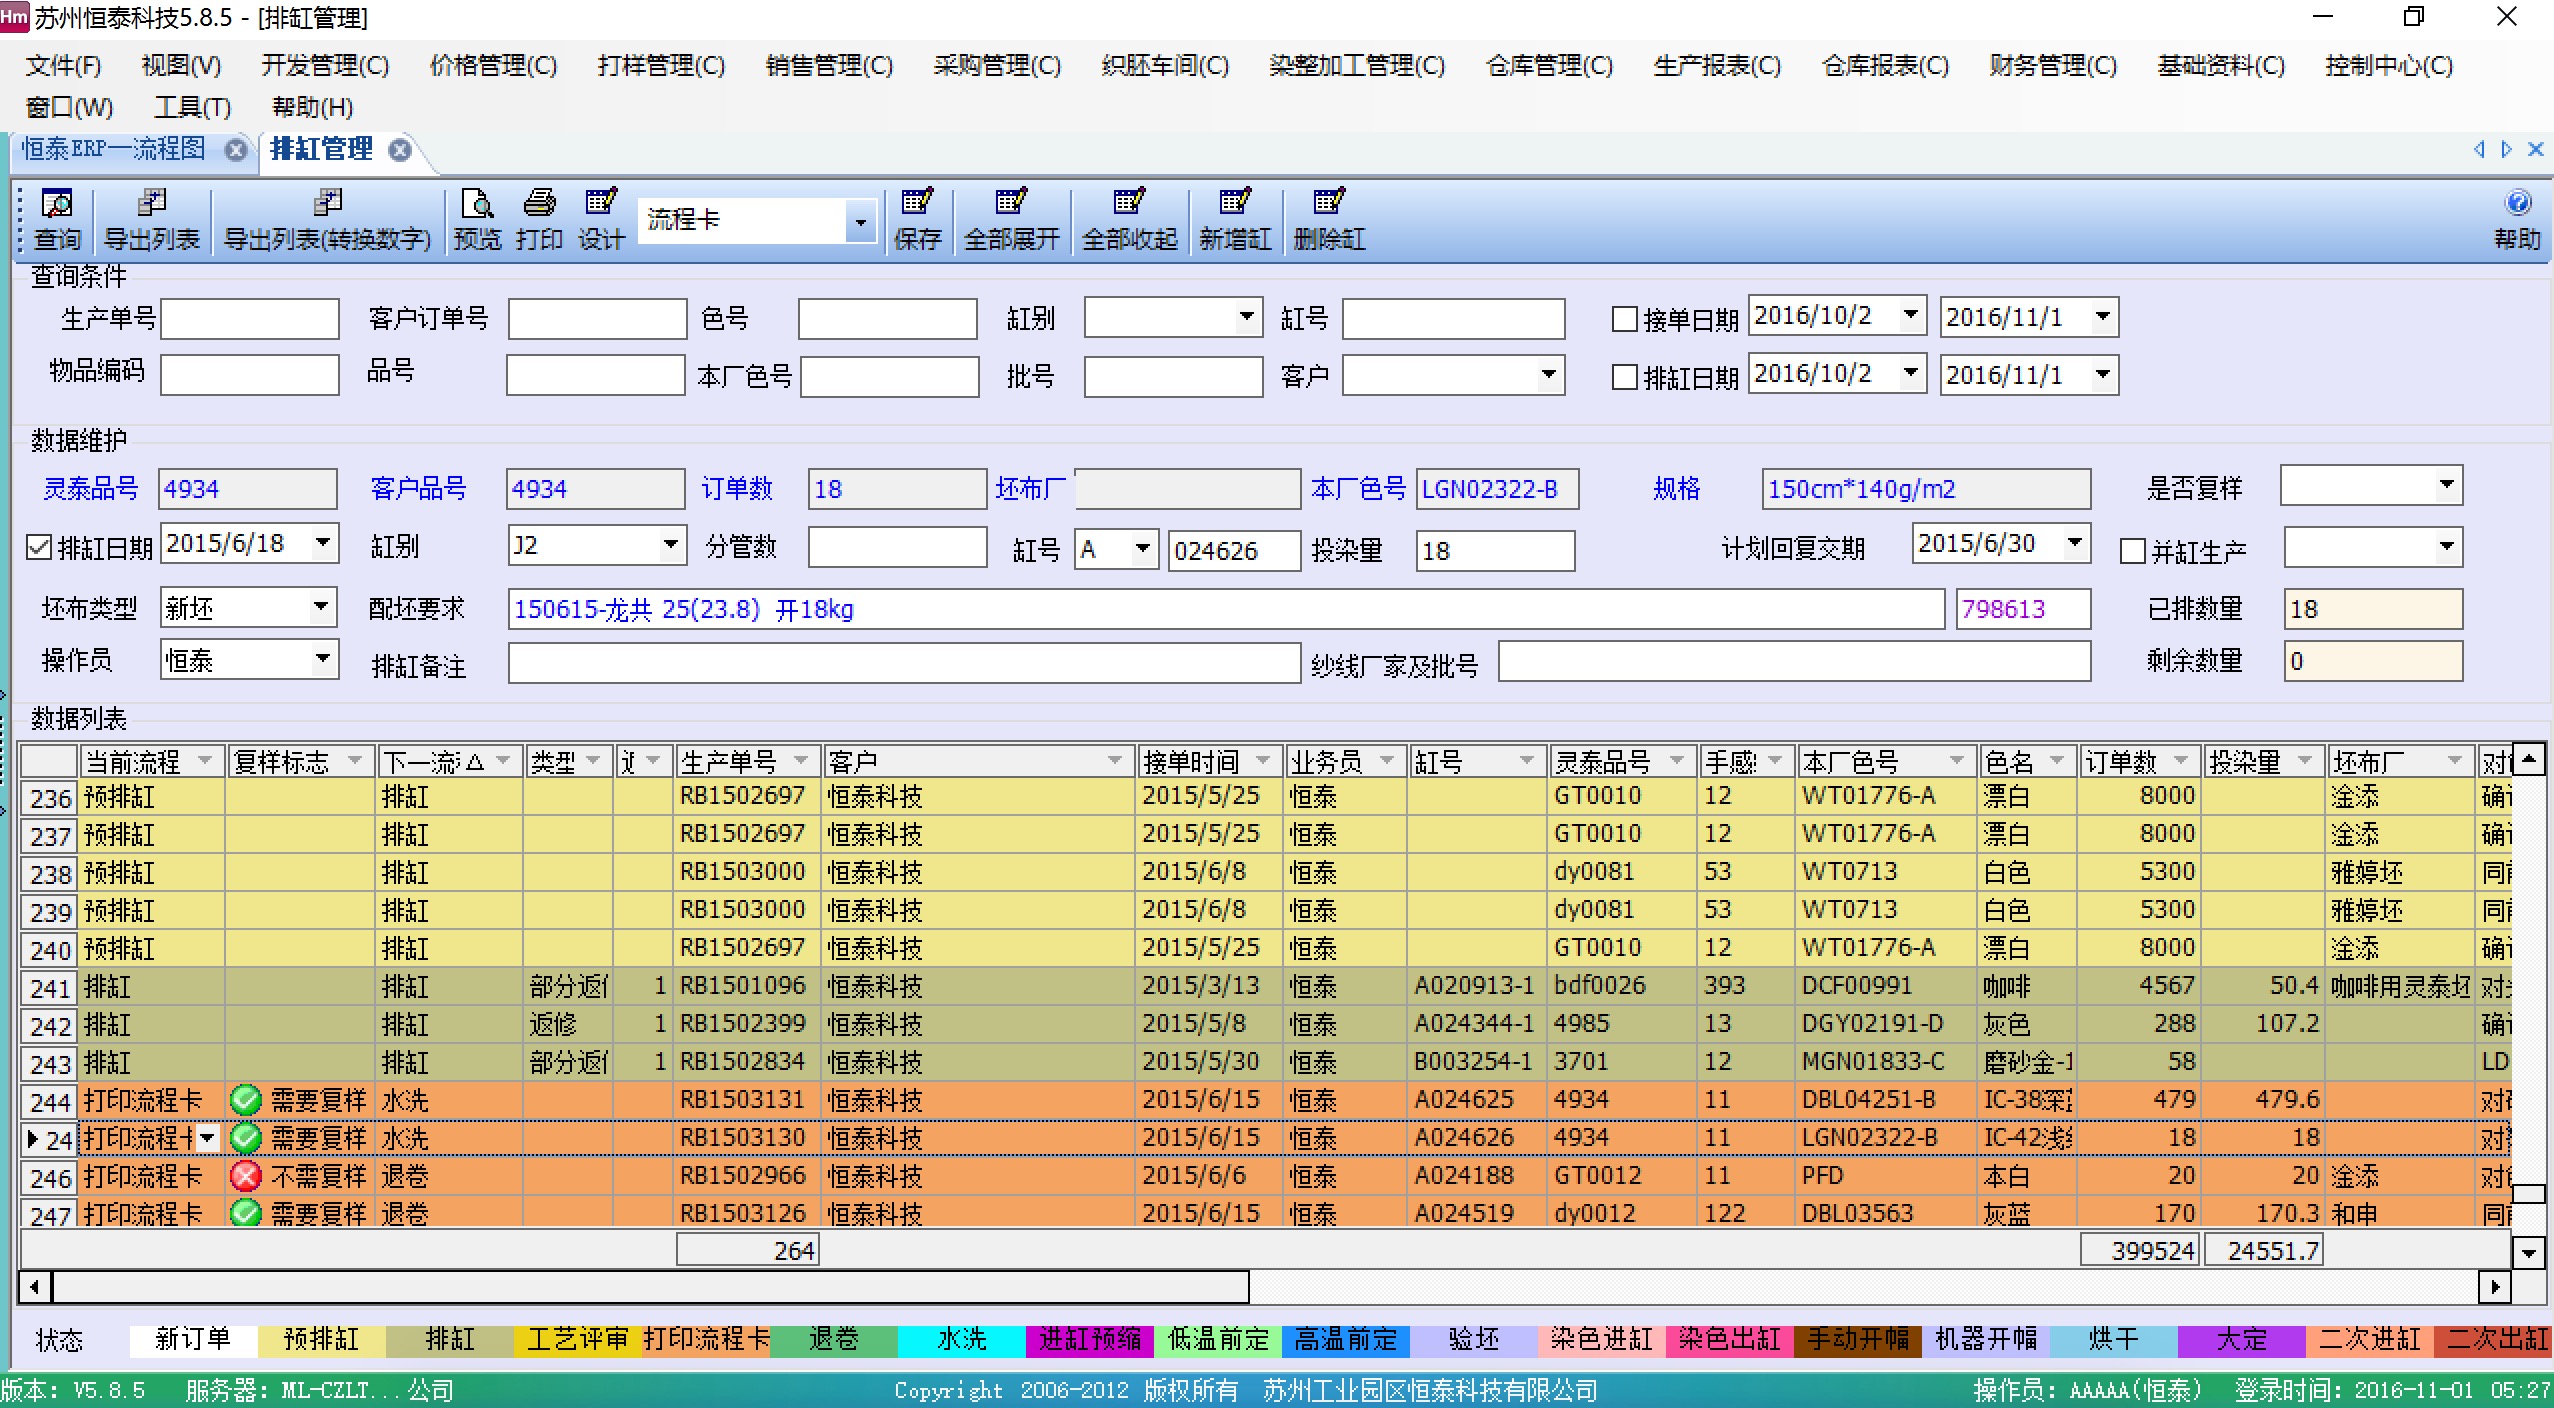The height and width of the screenshot is (1408, 2554).
Task: Click green 需要复样 icon in row 244
Action: click(x=245, y=1101)
